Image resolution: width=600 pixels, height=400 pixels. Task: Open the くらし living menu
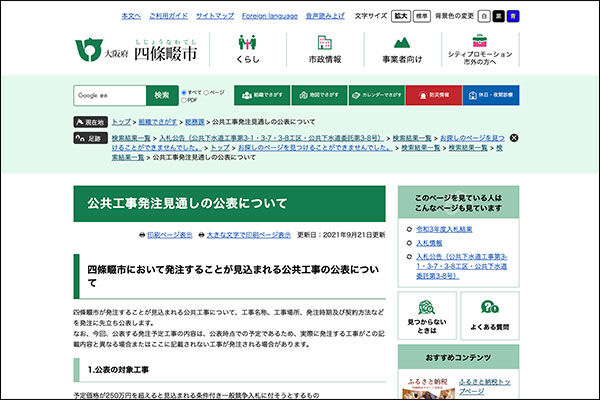coord(248,50)
